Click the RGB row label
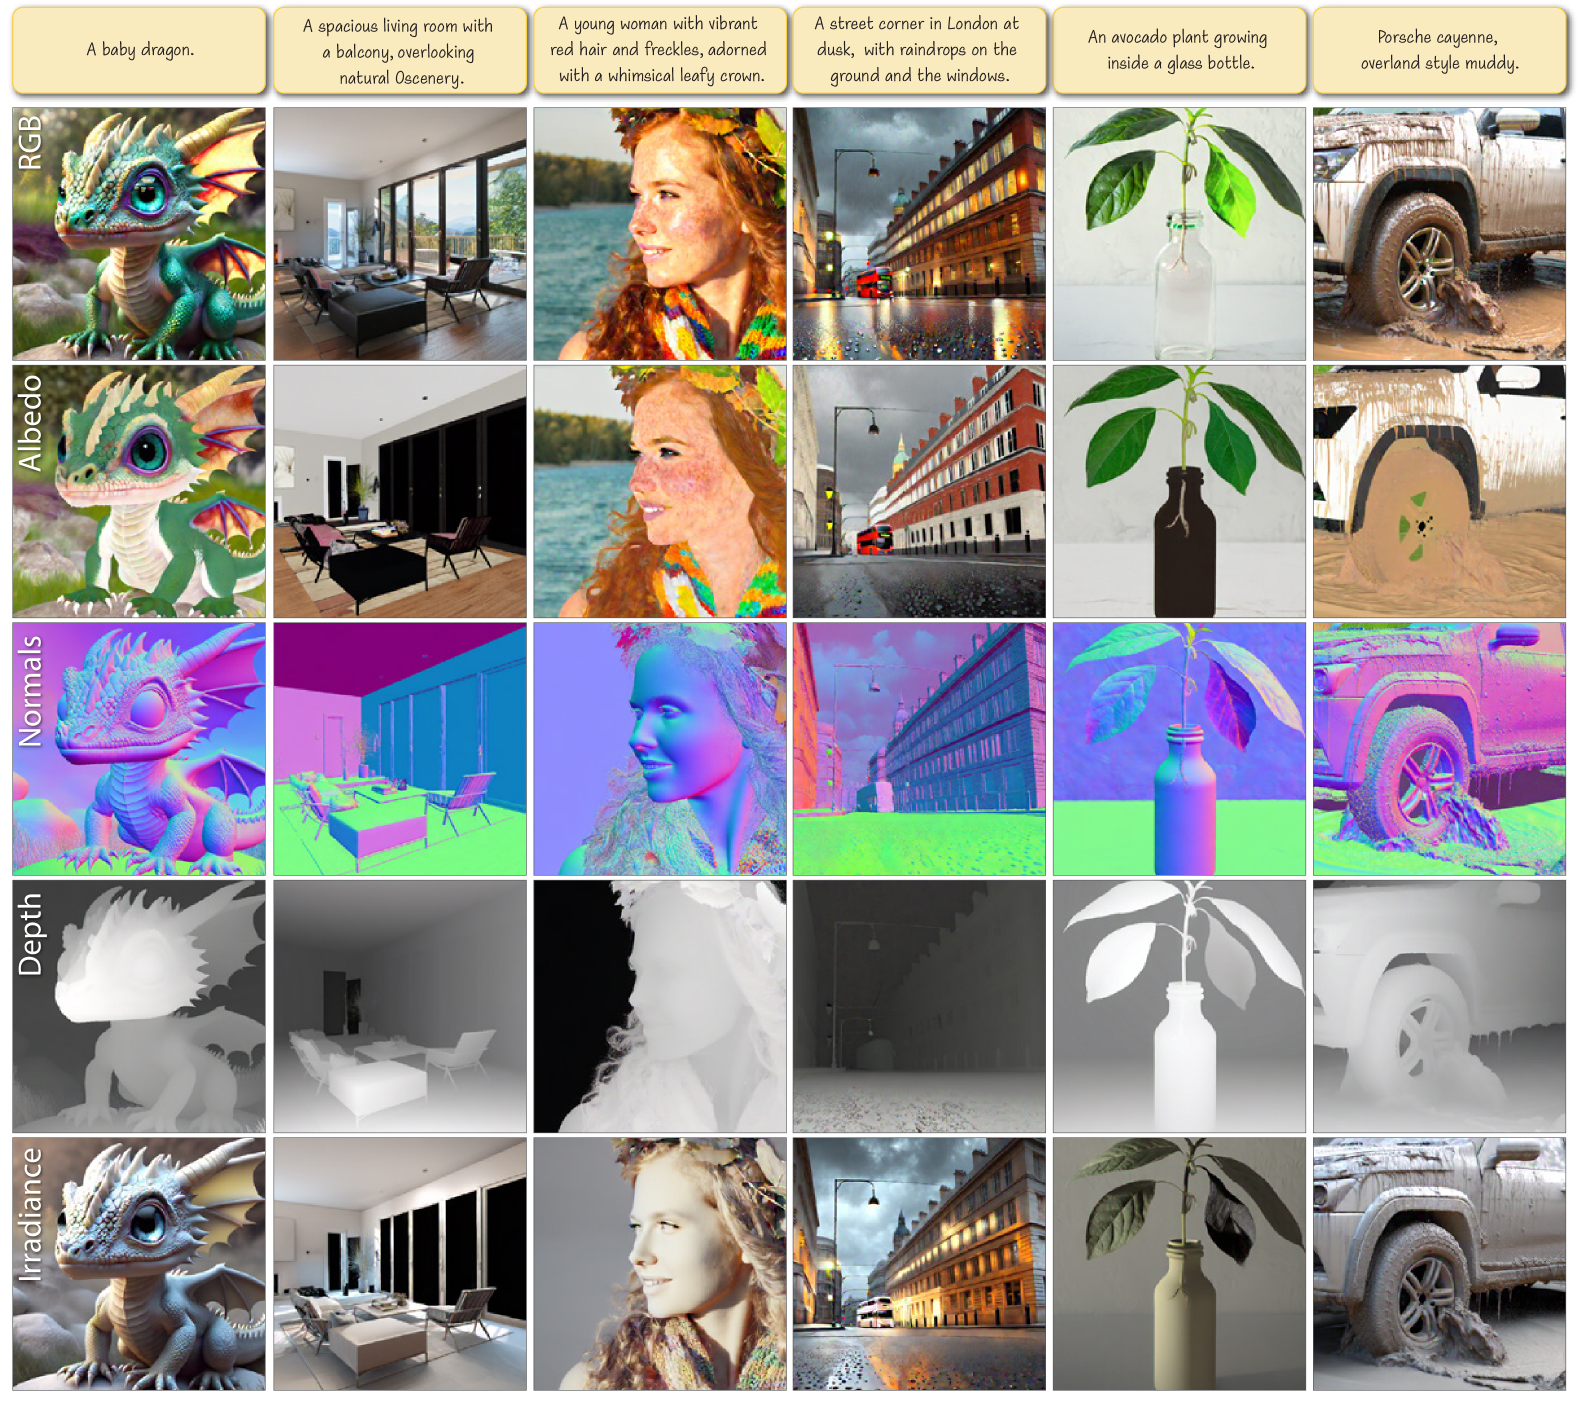This screenshot has width=1579, height=1407. pyautogui.click(x=30, y=141)
